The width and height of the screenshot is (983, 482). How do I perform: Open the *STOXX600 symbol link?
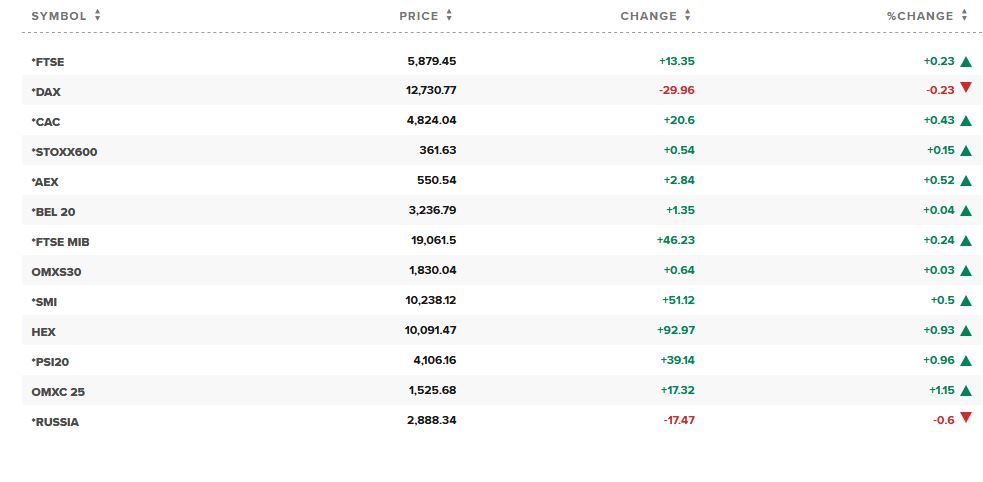tap(64, 152)
